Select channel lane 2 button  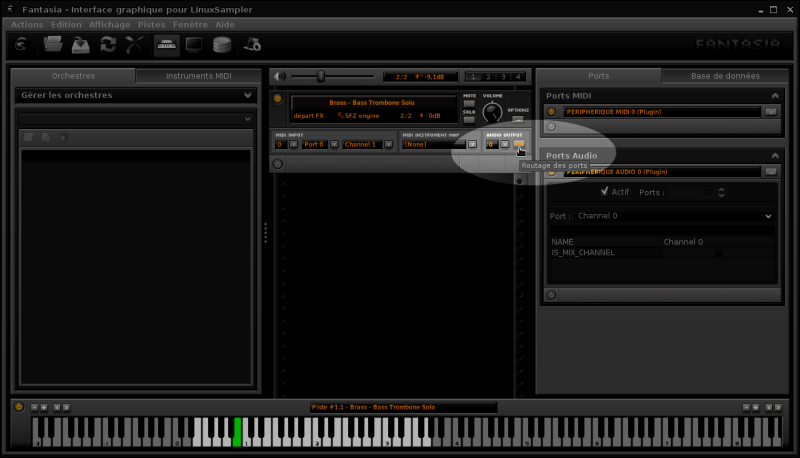(x=488, y=77)
